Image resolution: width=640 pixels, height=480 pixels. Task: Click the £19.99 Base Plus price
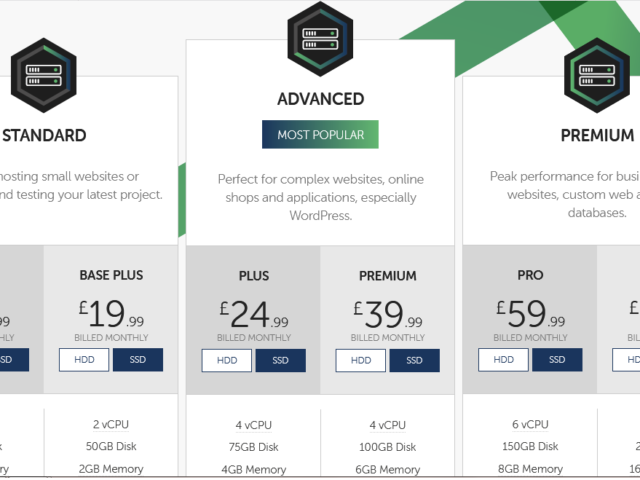point(111,313)
